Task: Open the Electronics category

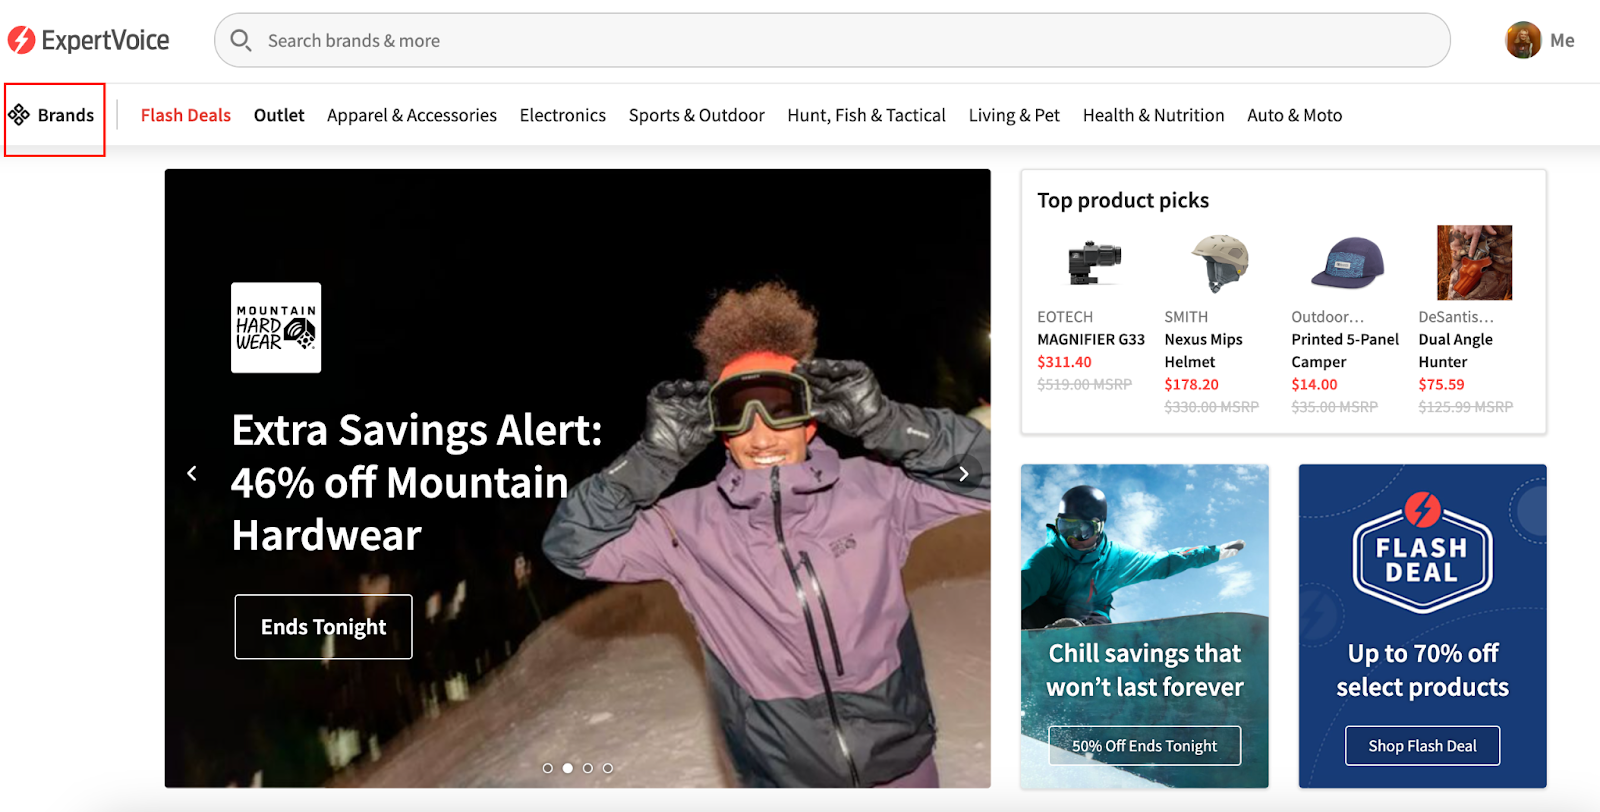Action: pos(563,115)
